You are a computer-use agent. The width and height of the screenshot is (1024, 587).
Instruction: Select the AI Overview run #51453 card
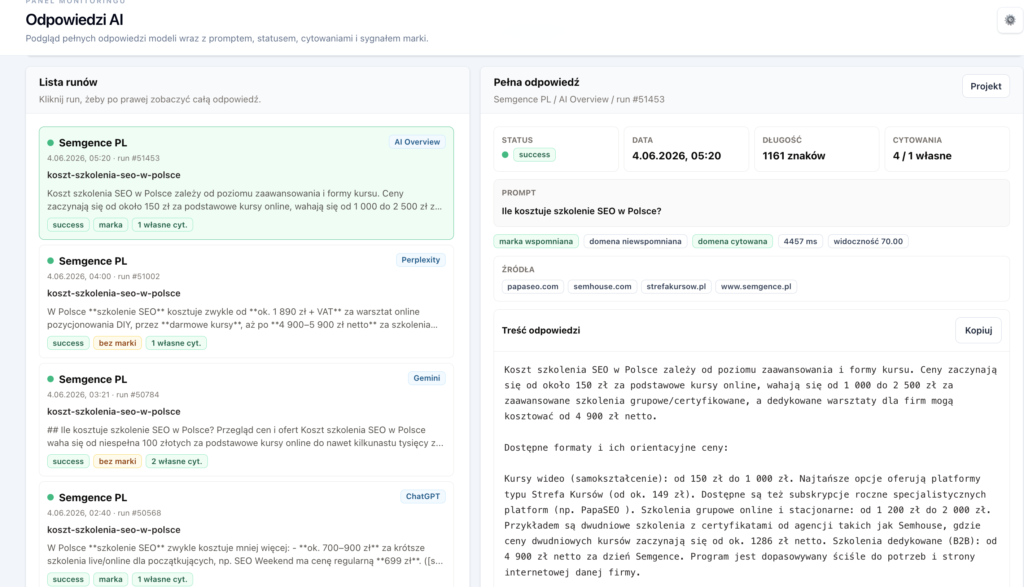pos(246,183)
